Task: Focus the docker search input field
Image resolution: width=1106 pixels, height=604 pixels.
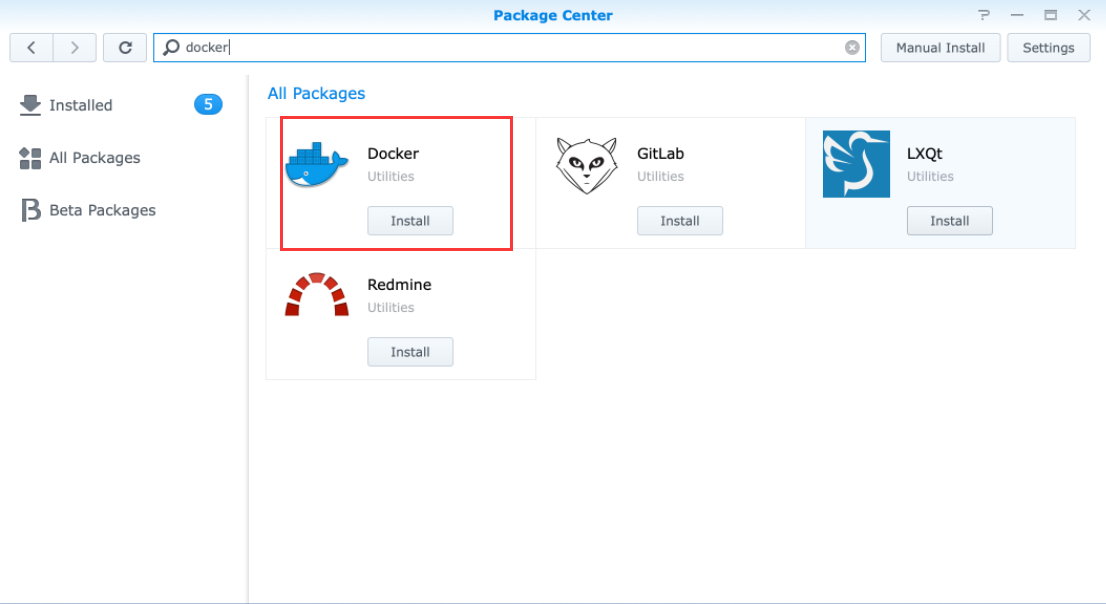Action: (x=500, y=47)
